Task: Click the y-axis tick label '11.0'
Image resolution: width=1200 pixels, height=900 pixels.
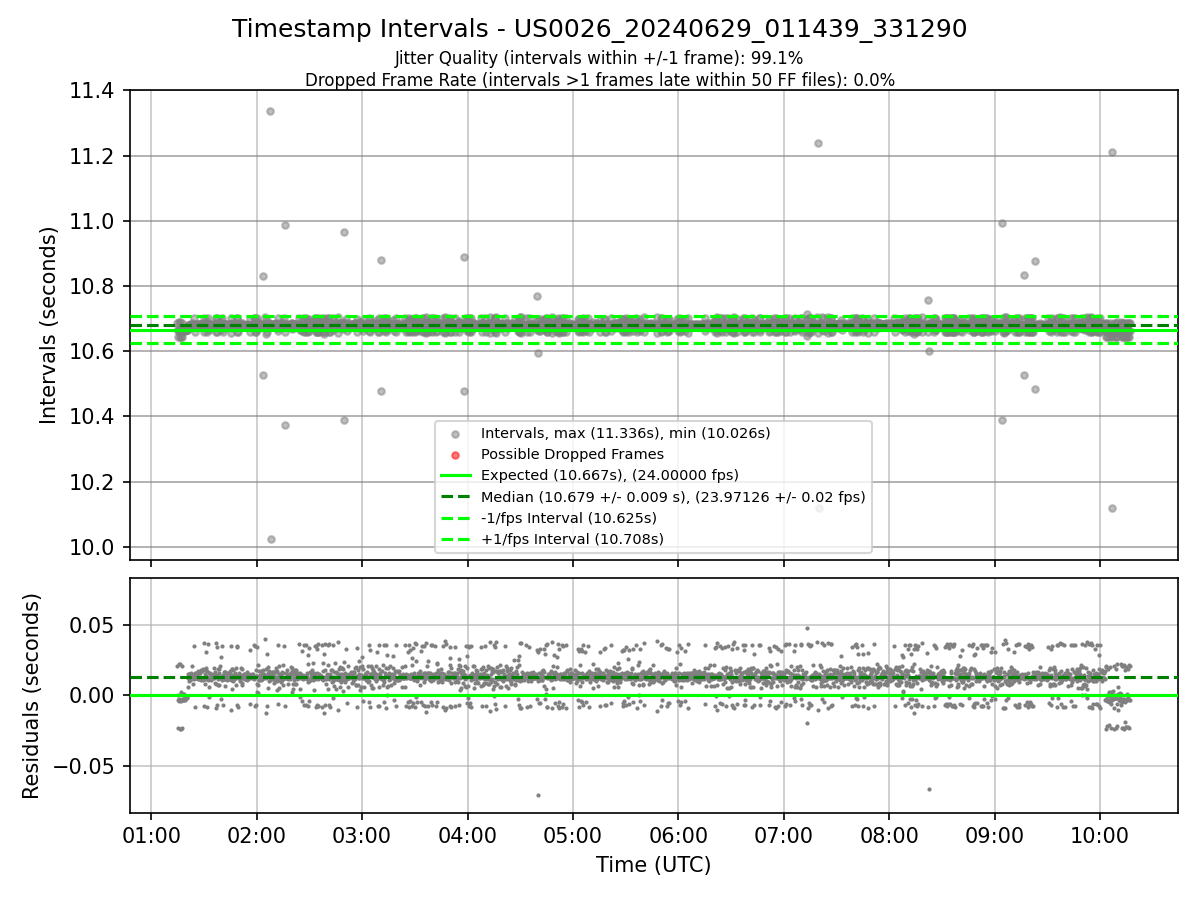Action: pyautogui.click(x=94, y=221)
